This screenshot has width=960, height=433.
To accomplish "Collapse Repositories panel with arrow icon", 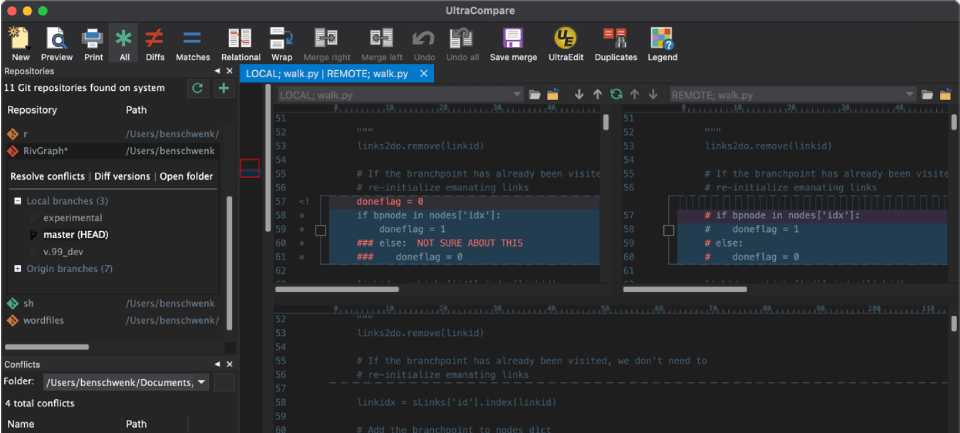I will (217, 71).
